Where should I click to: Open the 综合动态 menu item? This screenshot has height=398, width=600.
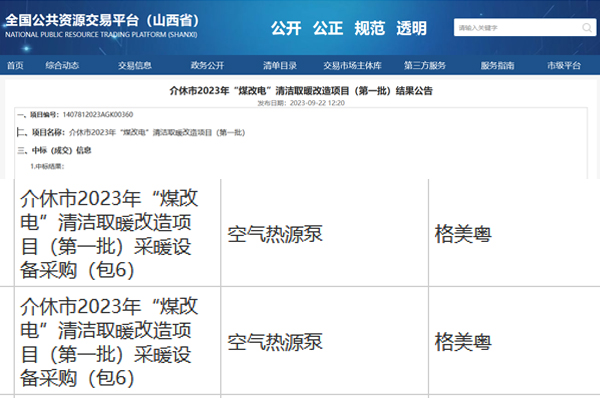[62, 65]
